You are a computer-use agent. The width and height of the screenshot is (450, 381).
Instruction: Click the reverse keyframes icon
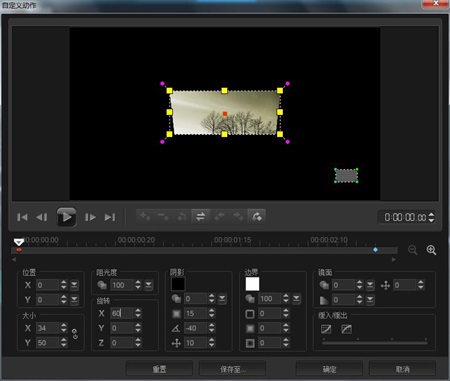(182, 216)
